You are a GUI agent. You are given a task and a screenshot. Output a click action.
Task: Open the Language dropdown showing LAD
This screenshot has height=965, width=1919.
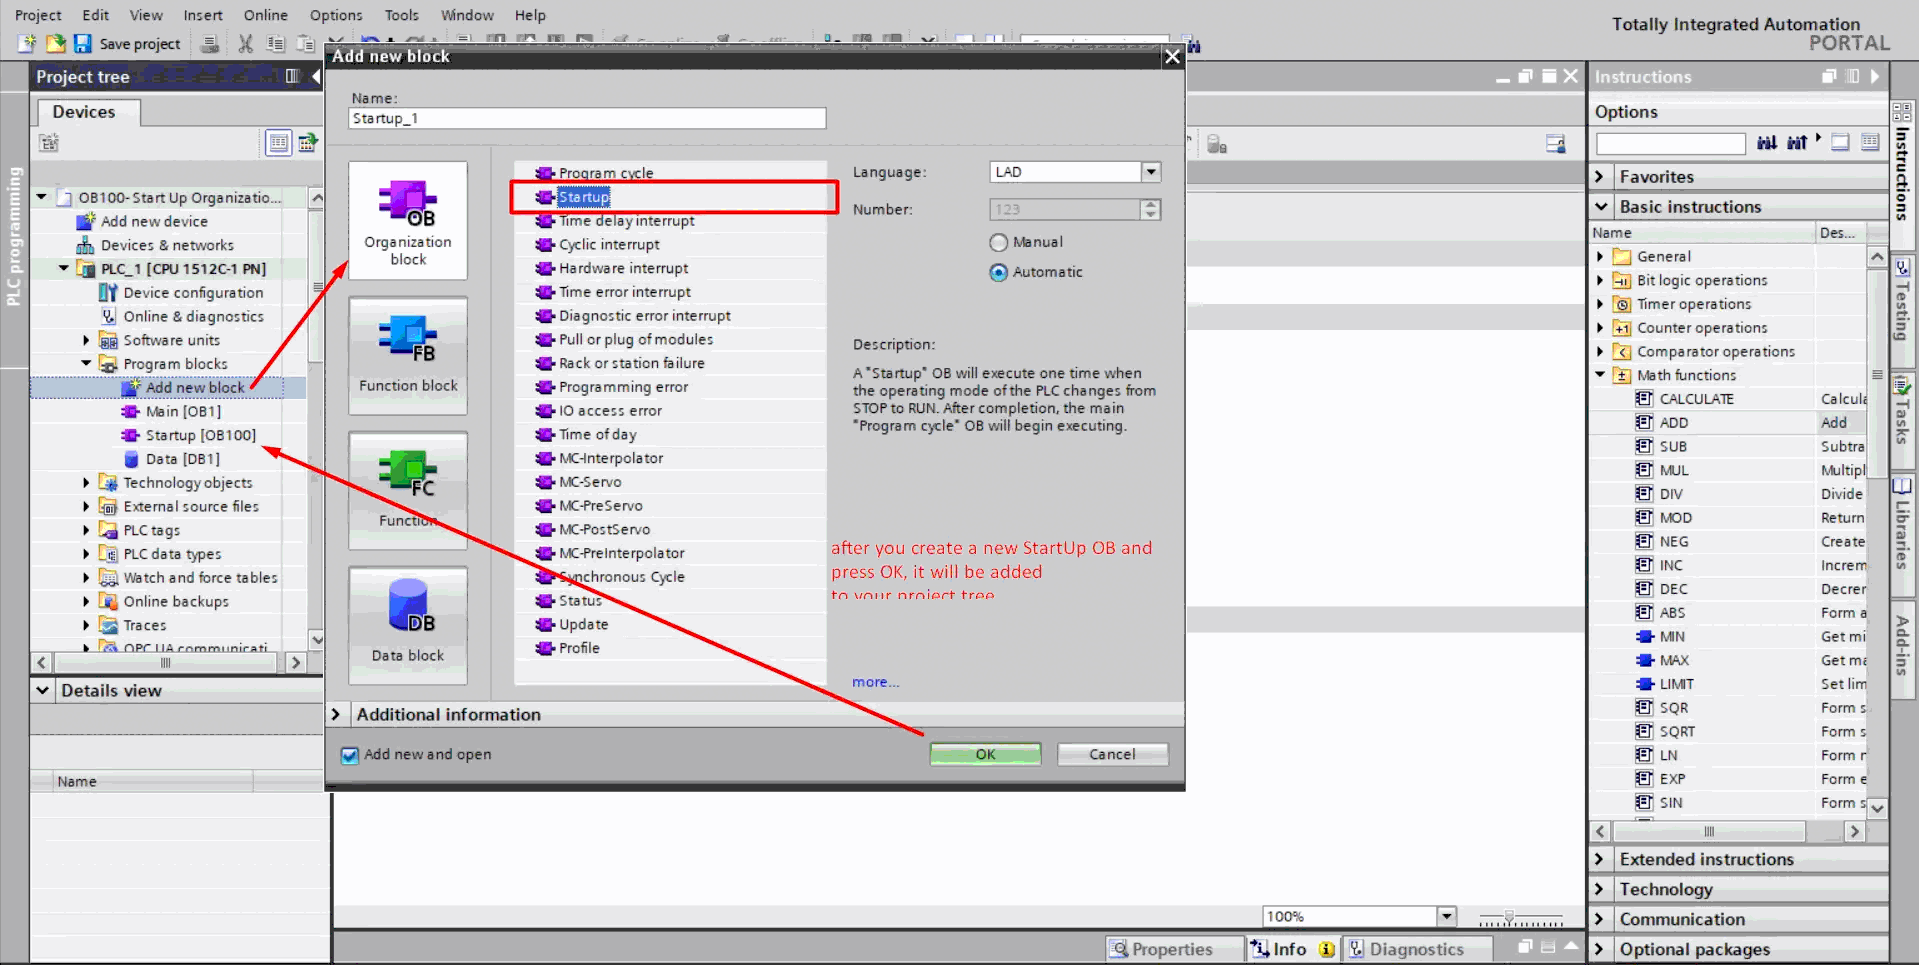(1151, 172)
